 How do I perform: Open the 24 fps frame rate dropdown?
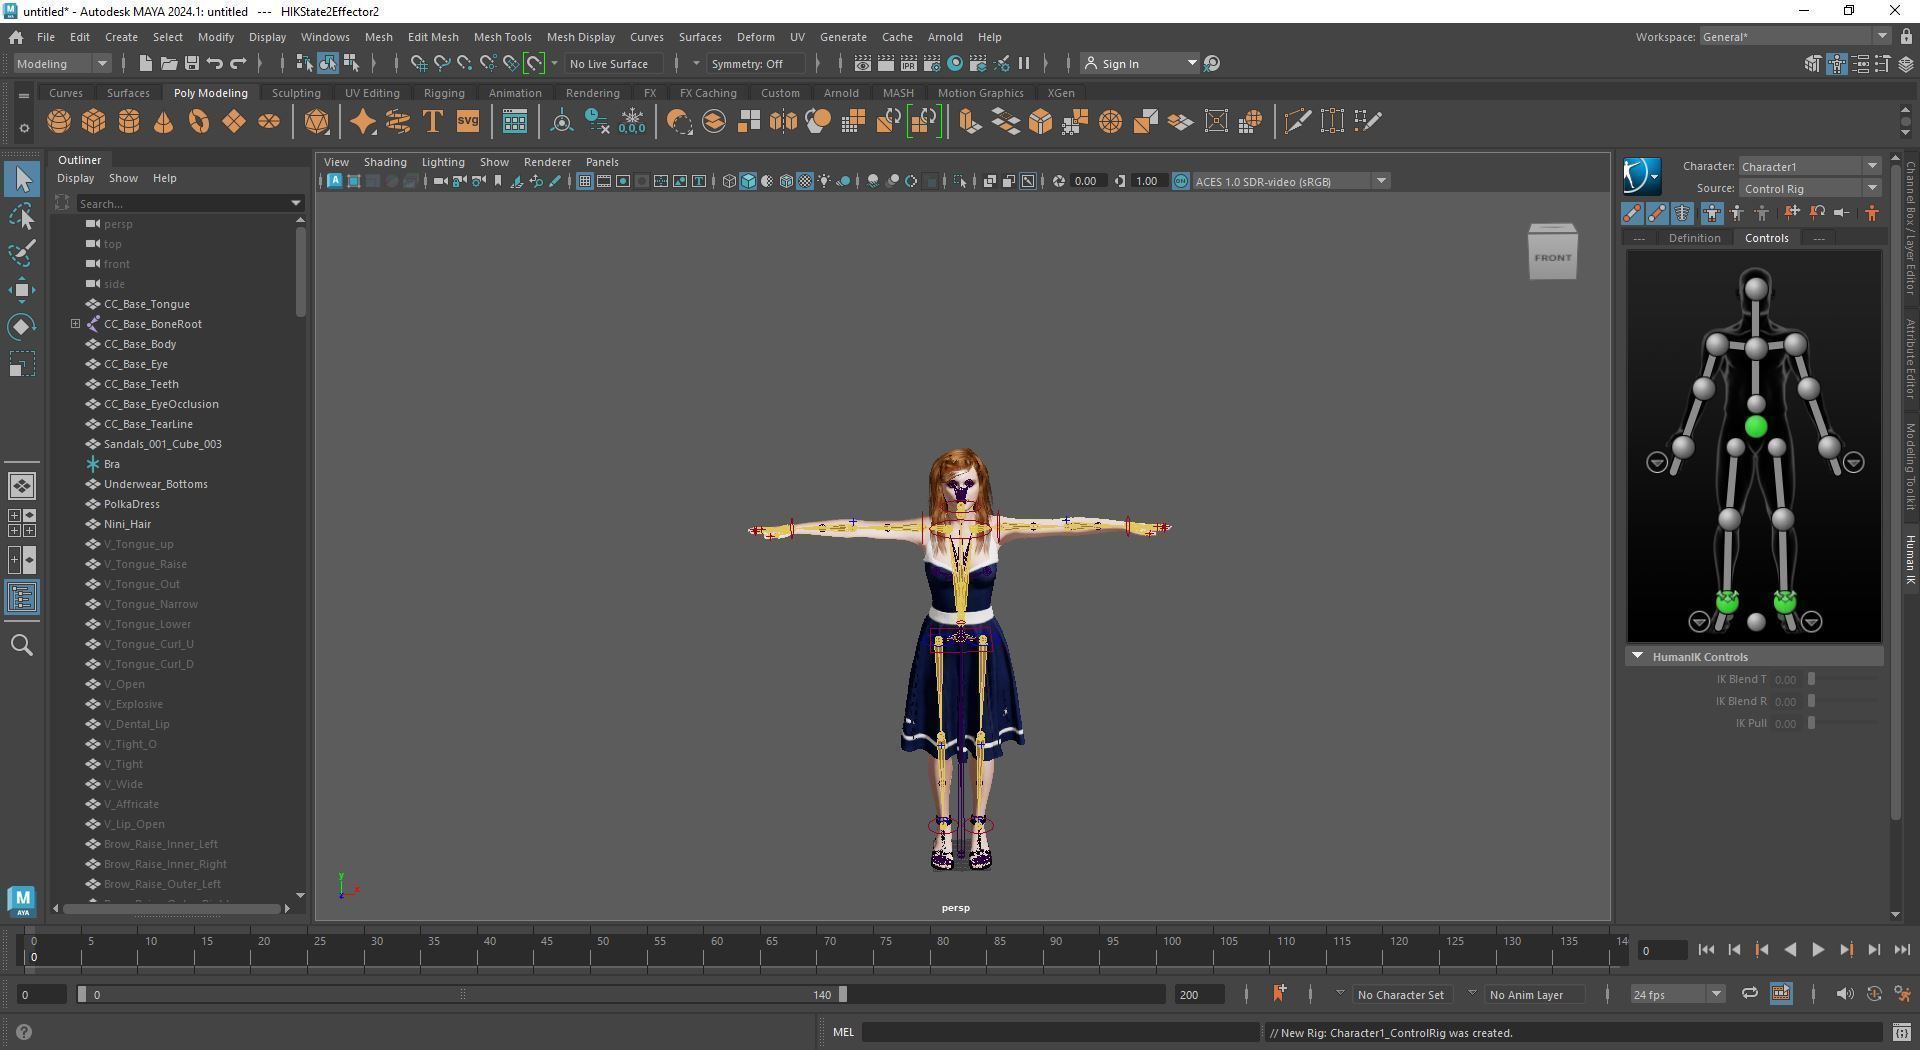click(1677, 994)
